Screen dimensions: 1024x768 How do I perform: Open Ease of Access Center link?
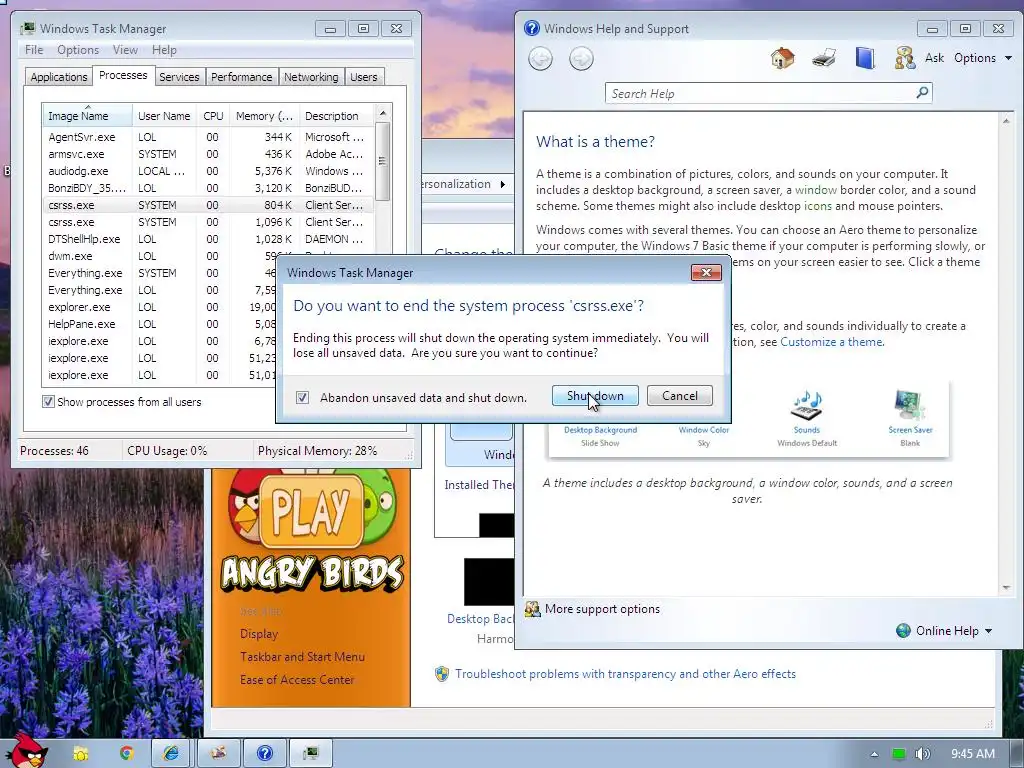297,680
